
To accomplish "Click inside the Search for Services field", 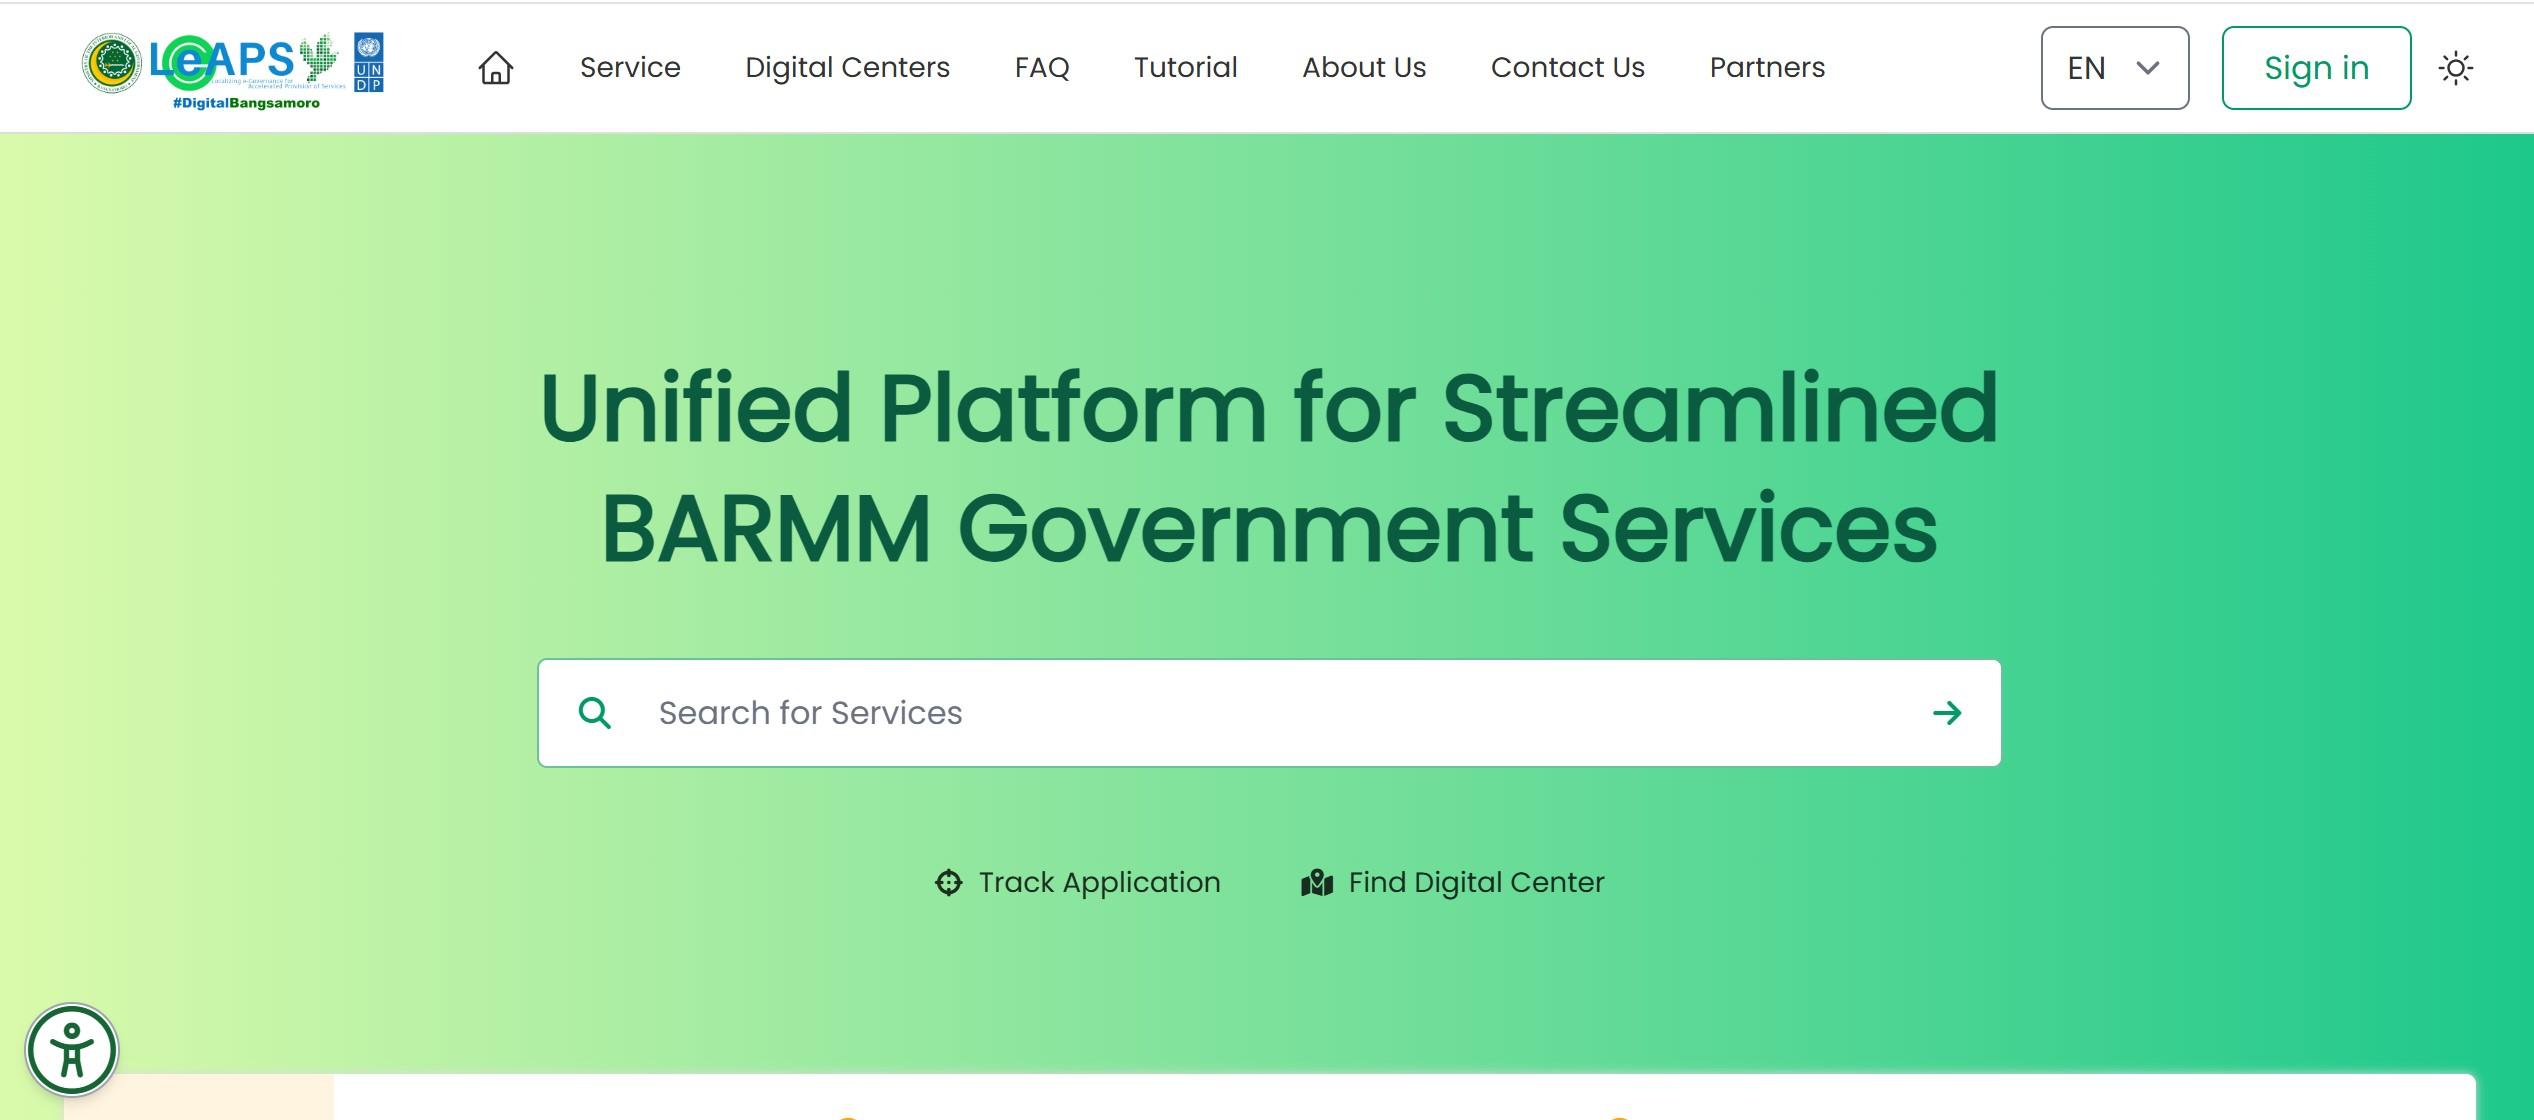I will 1100,712.
